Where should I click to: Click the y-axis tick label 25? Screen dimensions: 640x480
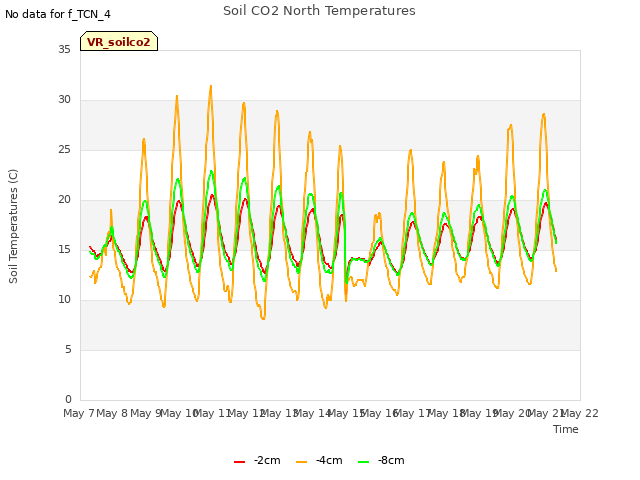tap(64, 149)
